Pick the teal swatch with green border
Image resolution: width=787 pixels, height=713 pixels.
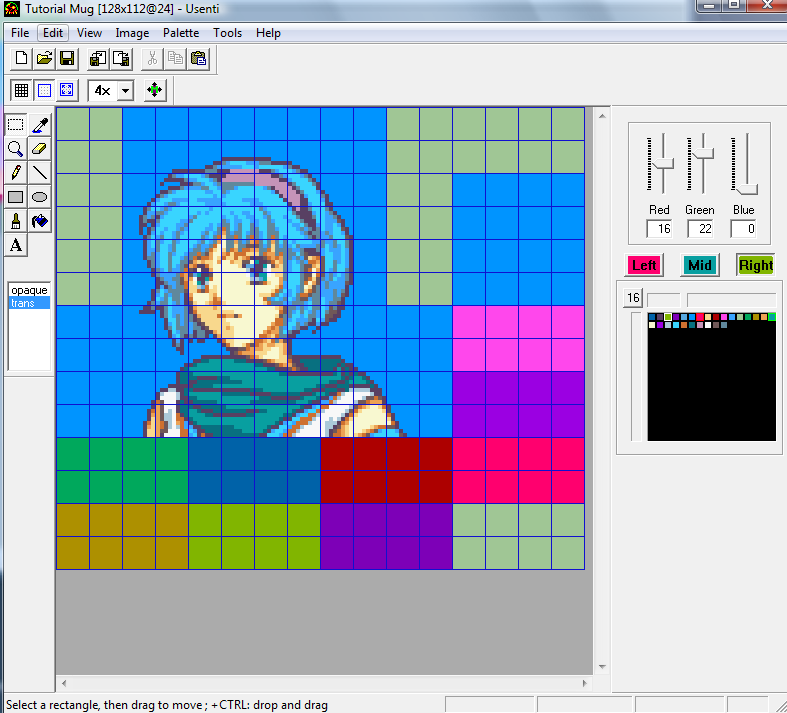click(772, 317)
